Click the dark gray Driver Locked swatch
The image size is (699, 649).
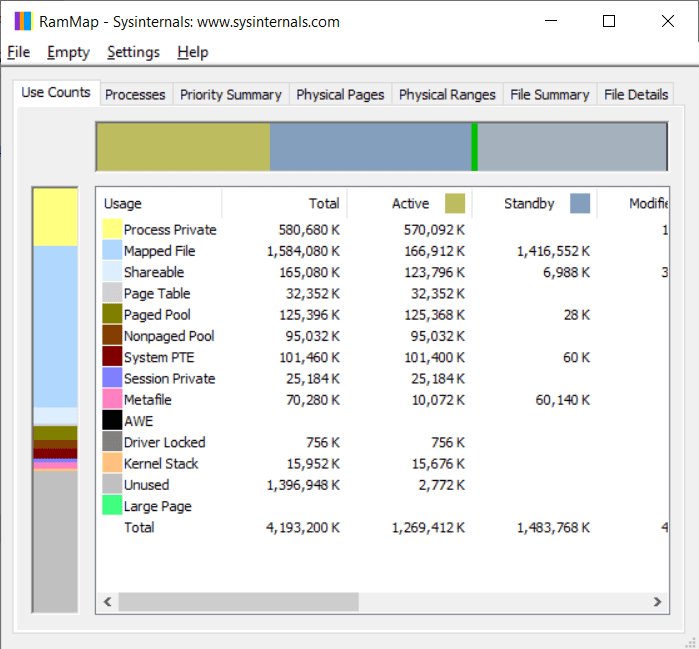point(112,441)
